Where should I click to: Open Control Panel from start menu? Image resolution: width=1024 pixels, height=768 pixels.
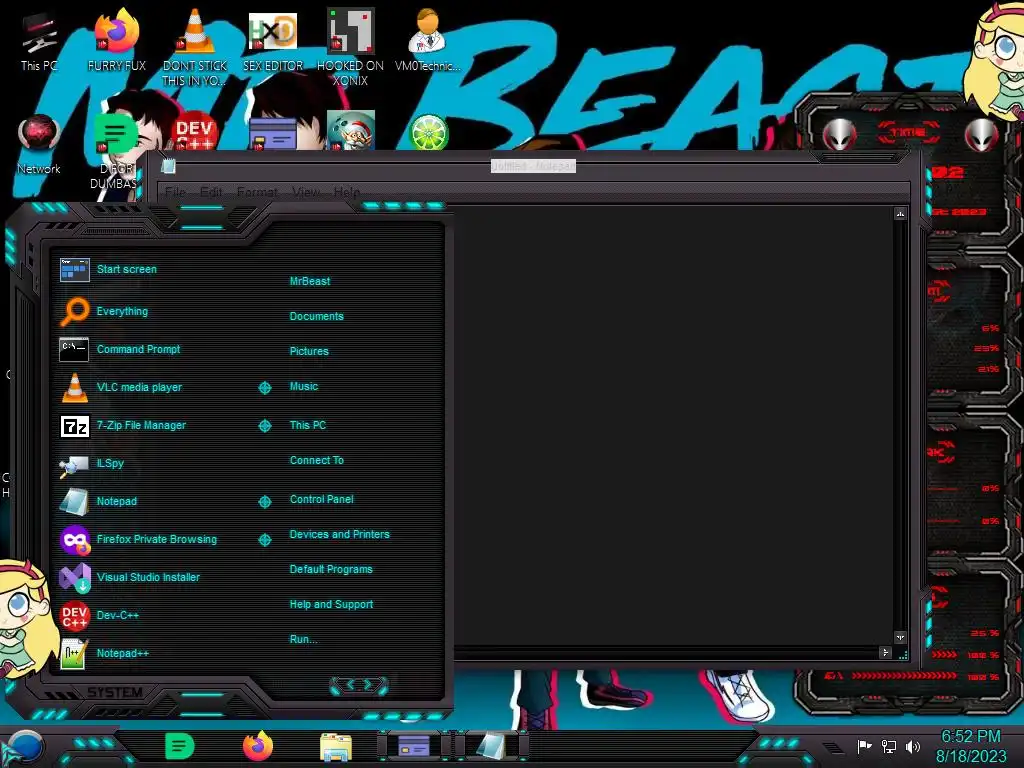tap(321, 500)
